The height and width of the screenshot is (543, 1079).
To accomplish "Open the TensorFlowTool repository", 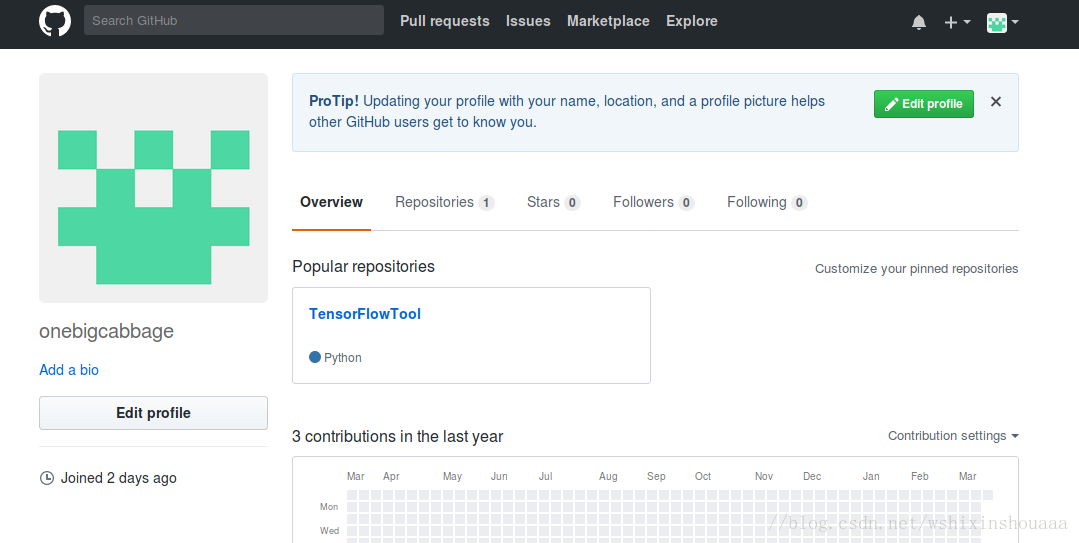I will [x=365, y=314].
